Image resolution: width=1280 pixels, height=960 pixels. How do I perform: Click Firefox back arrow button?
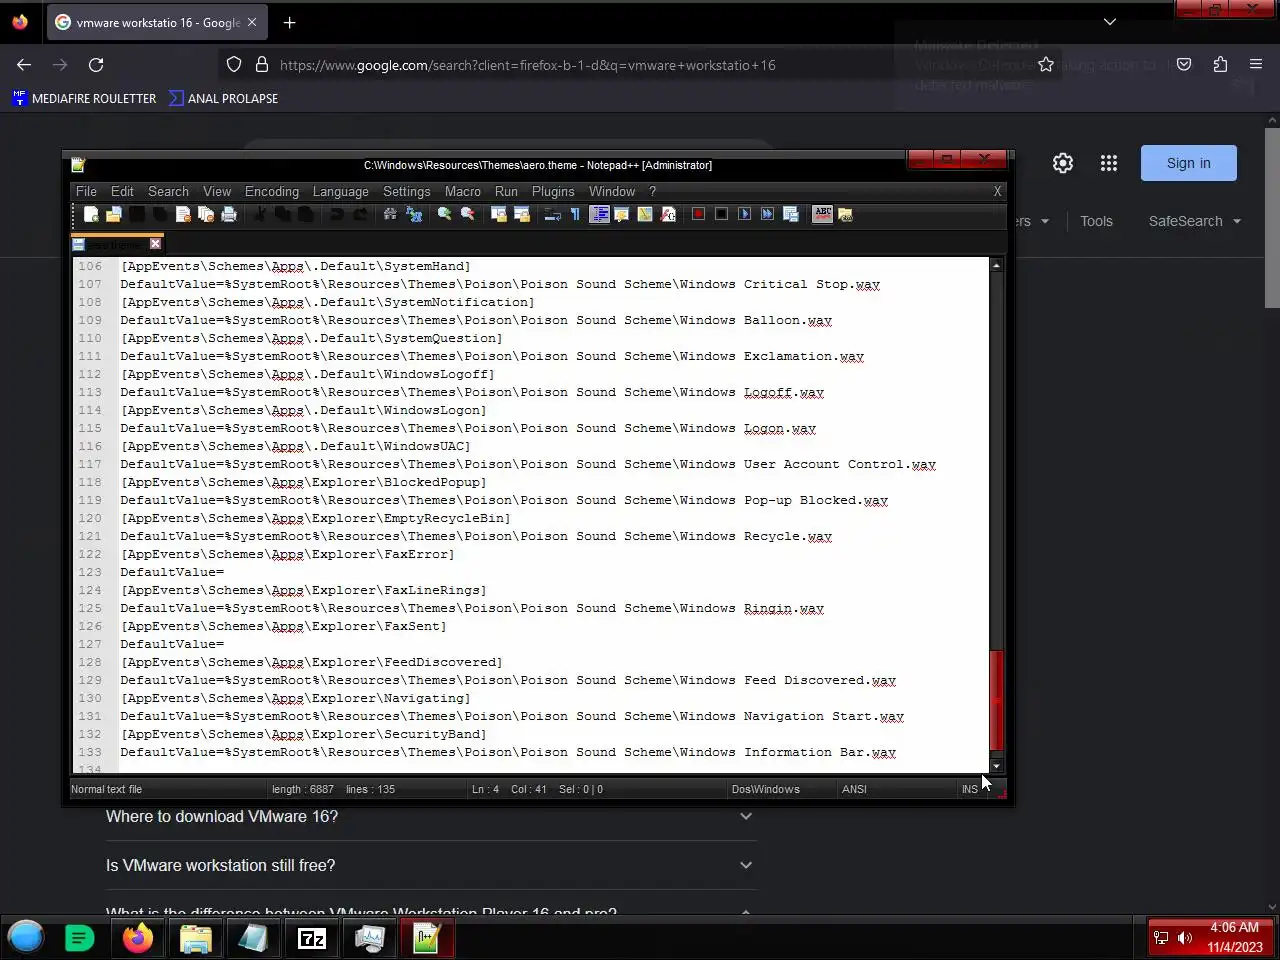(x=24, y=64)
